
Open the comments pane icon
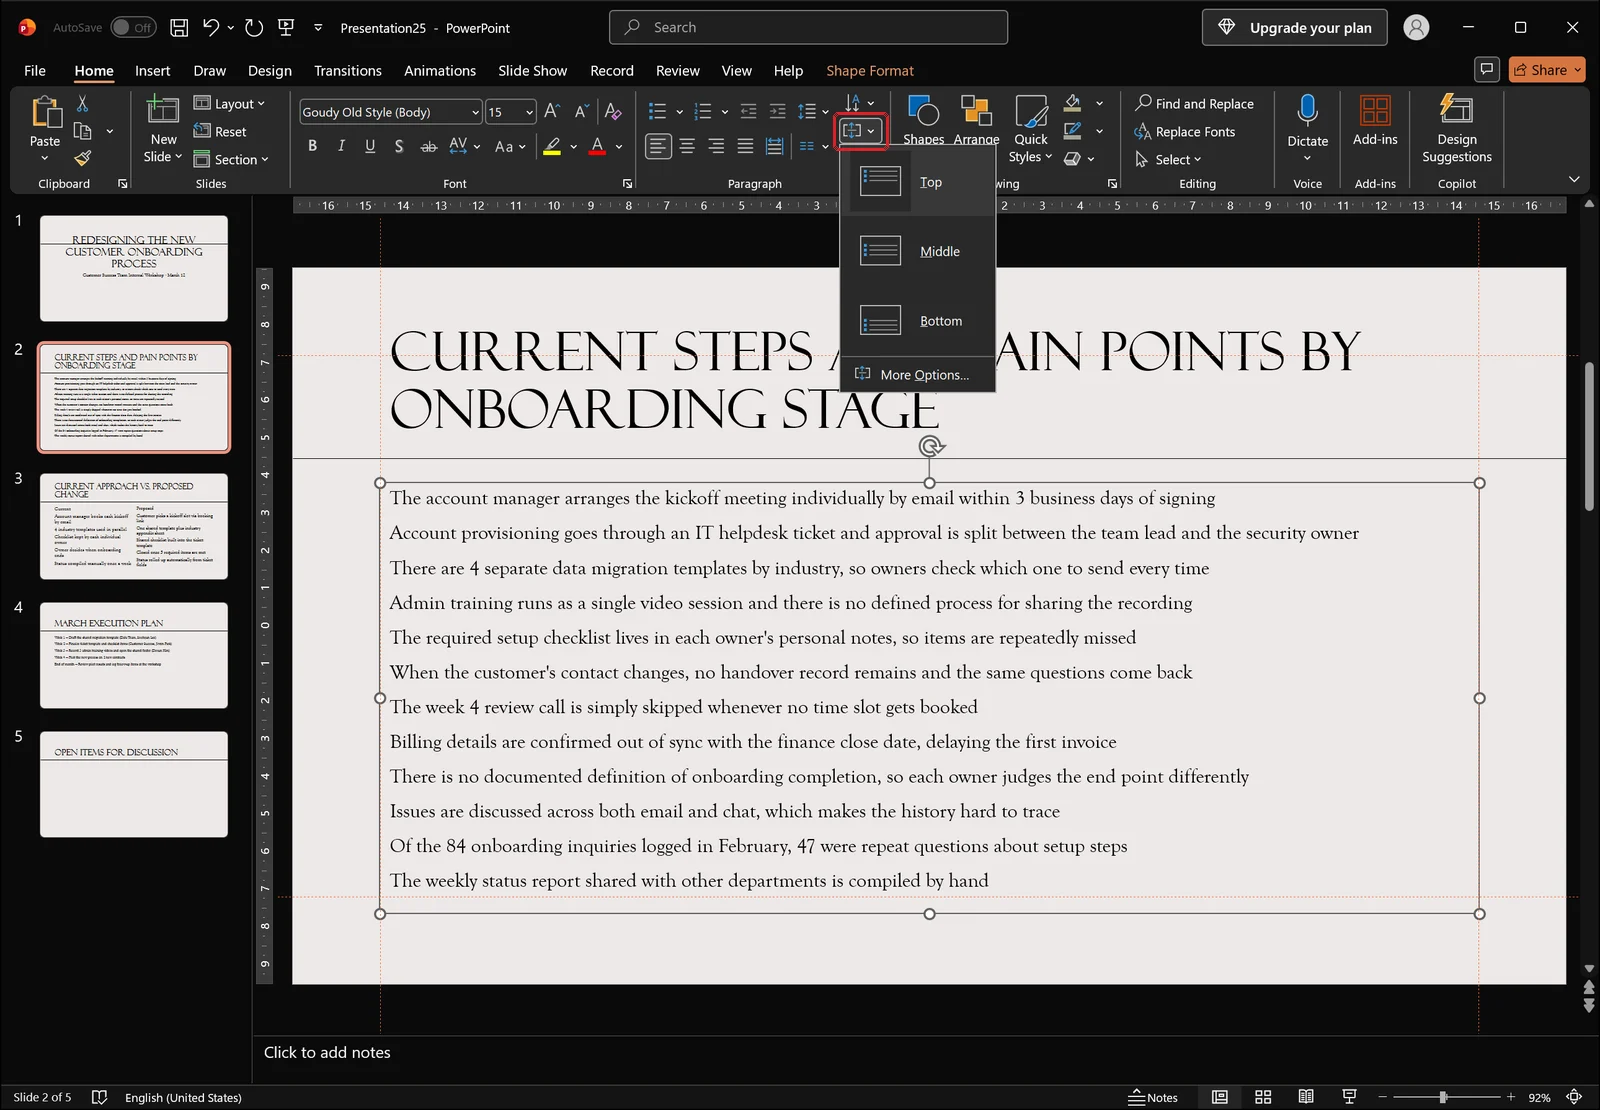tap(1487, 69)
